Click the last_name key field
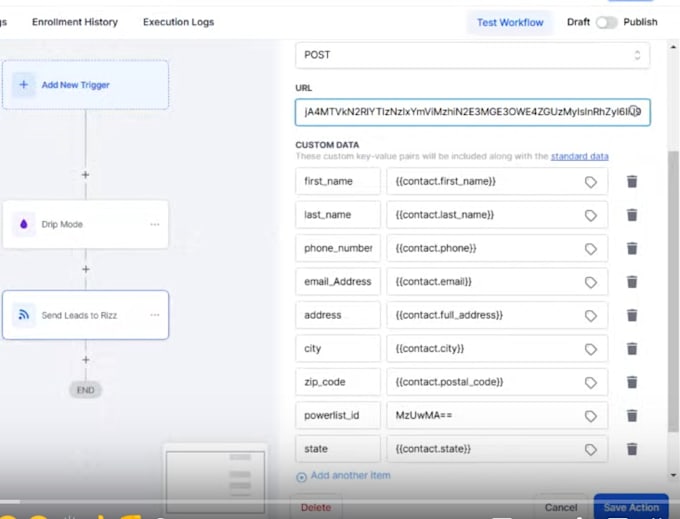This screenshot has width=680, height=519. pos(338,215)
